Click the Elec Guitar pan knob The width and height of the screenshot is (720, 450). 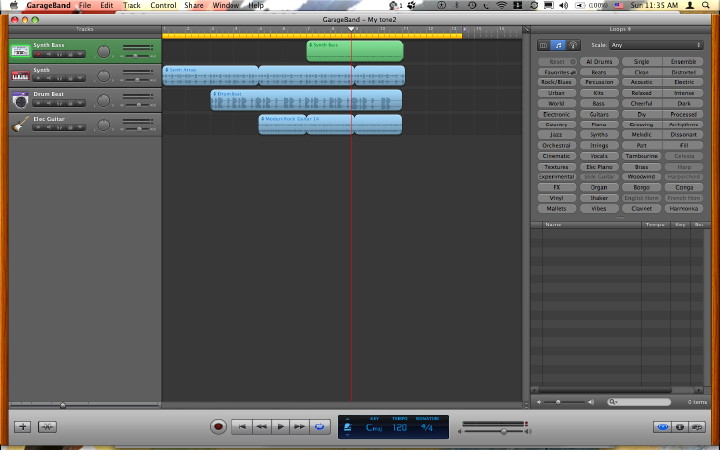click(x=104, y=124)
